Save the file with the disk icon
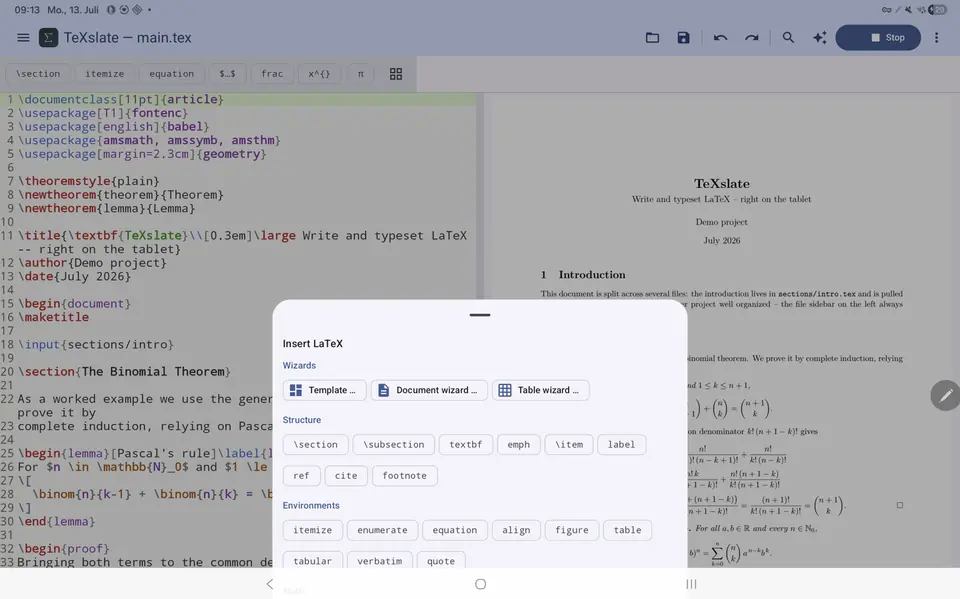 pos(683,37)
